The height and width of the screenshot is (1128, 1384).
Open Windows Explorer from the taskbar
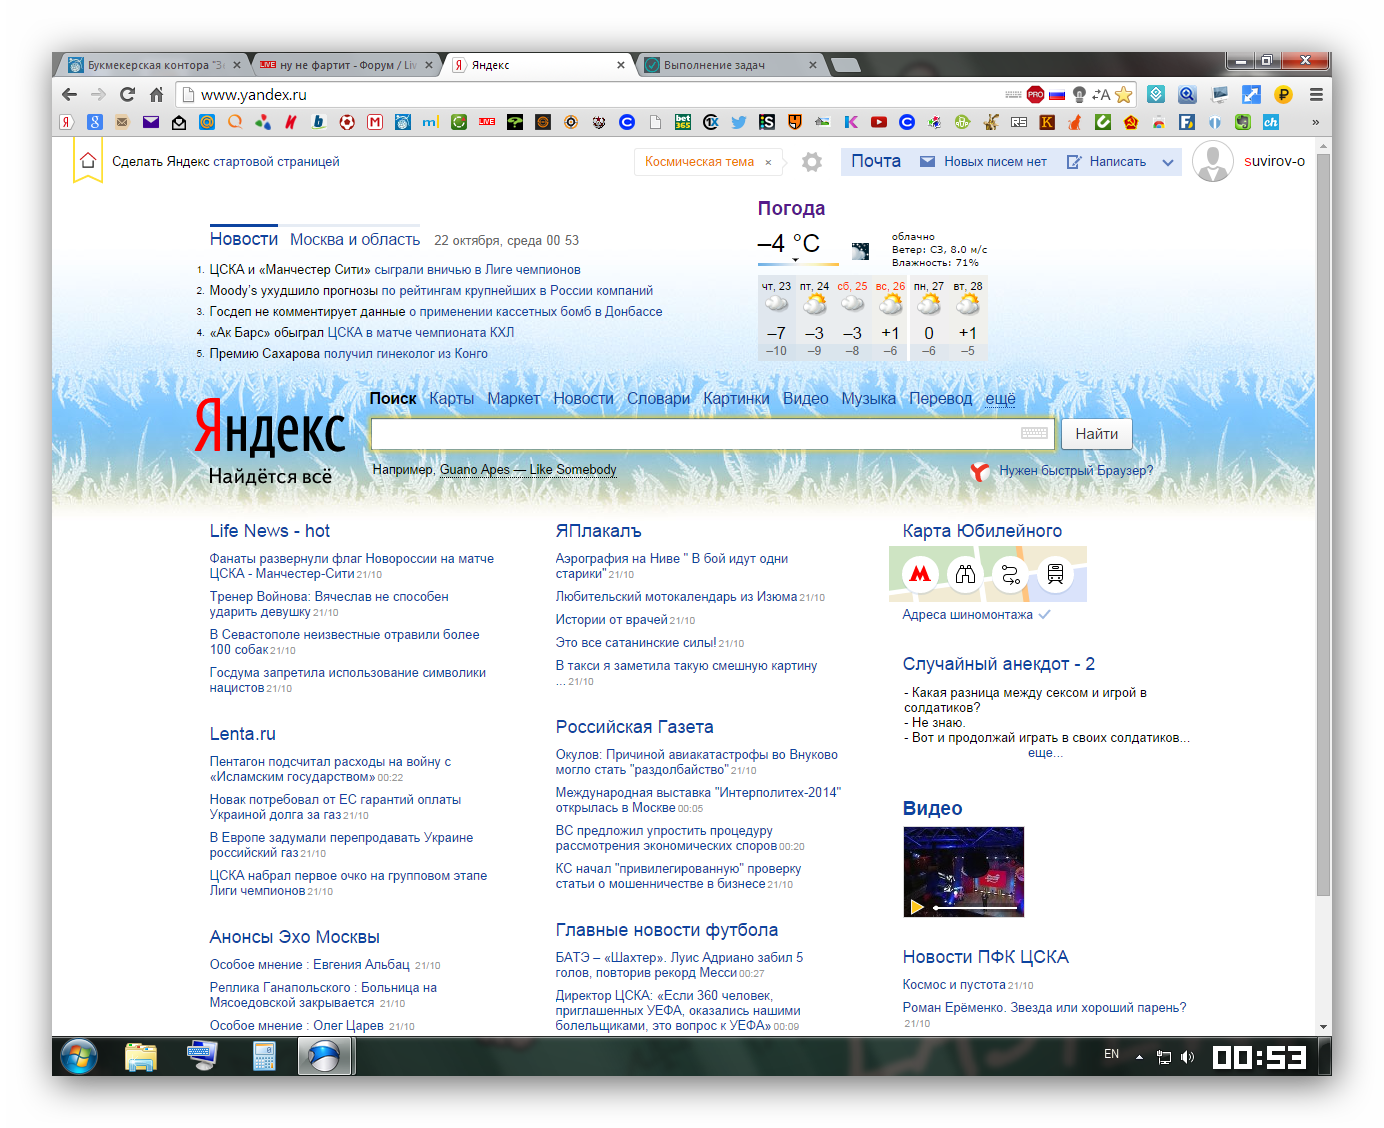141,1056
